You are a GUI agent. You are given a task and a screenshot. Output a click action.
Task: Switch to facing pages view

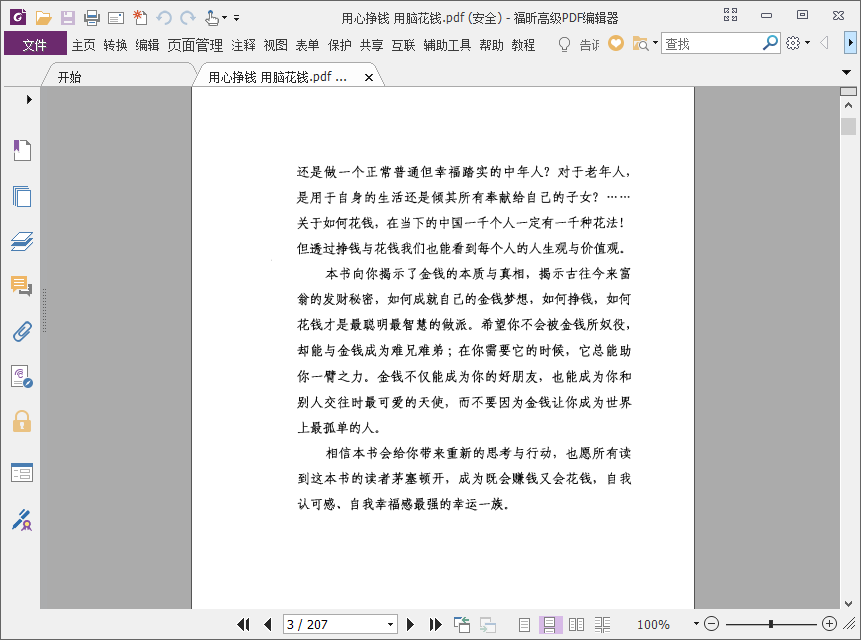[x=576, y=624]
